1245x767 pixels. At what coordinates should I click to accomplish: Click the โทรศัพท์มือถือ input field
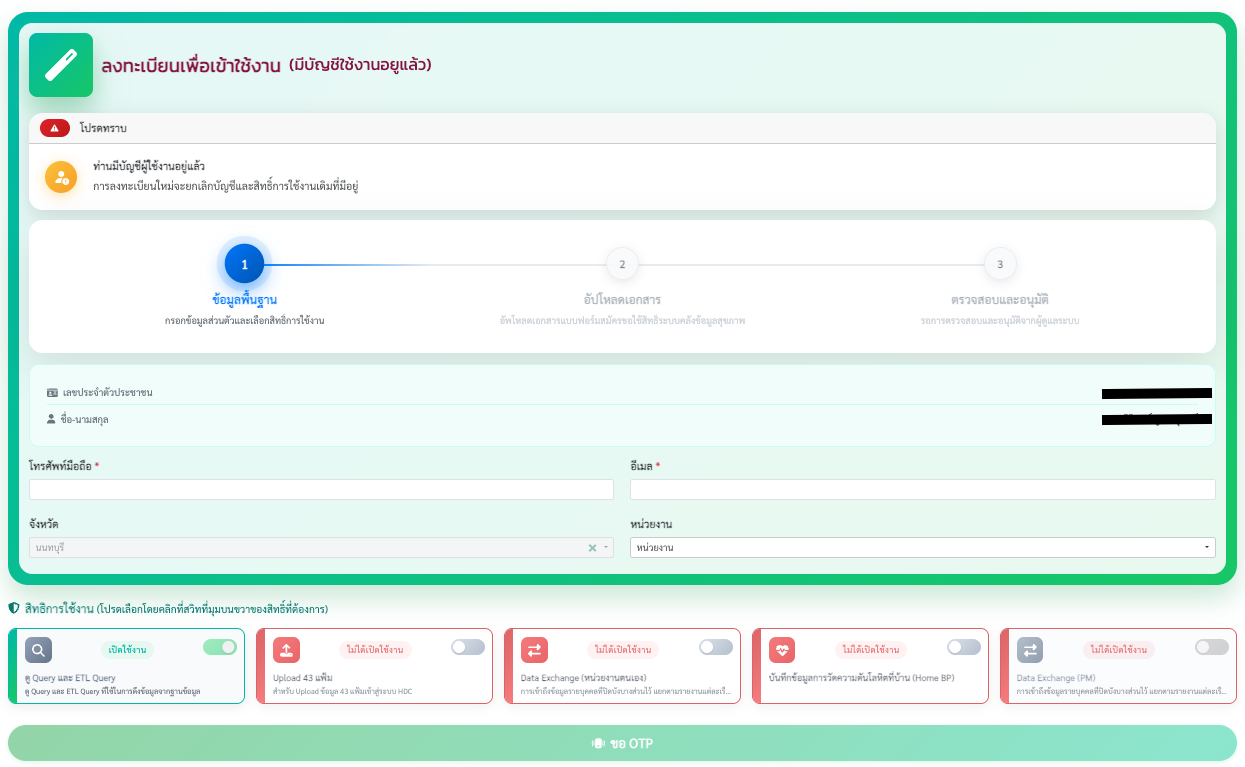tap(321, 489)
